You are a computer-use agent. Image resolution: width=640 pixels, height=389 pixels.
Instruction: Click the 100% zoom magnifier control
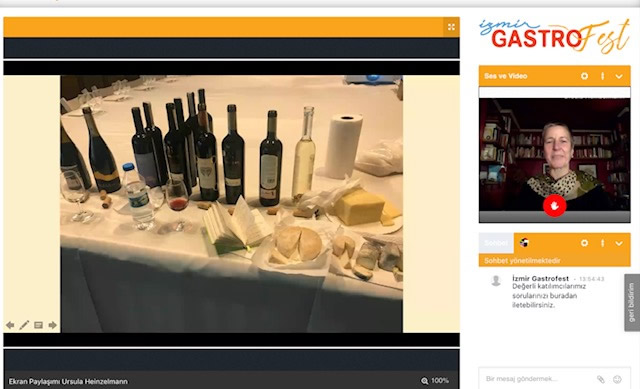[435, 380]
